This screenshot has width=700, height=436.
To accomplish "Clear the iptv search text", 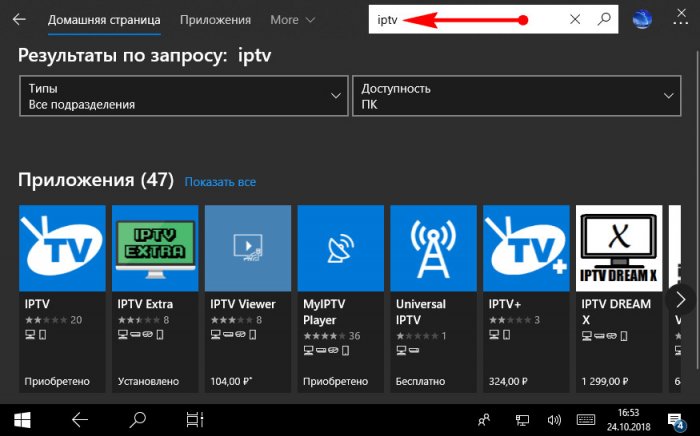I will click(x=575, y=19).
